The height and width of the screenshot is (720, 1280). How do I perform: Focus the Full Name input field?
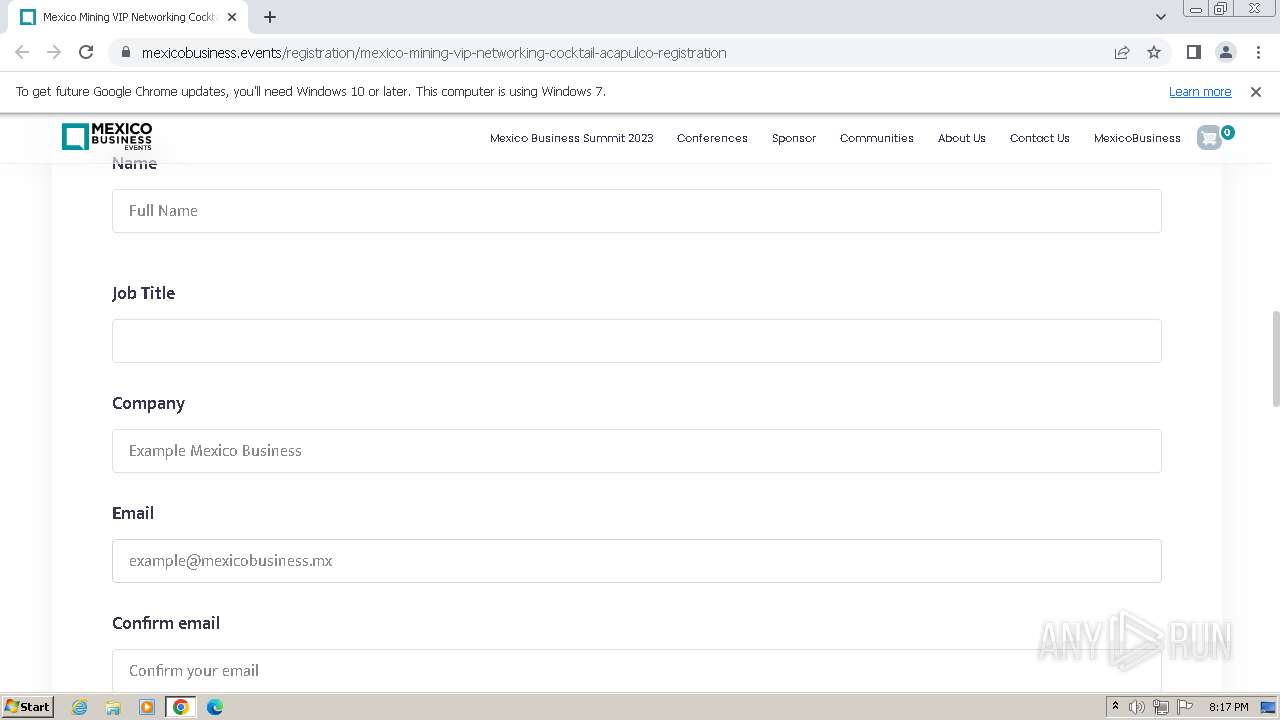click(637, 211)
